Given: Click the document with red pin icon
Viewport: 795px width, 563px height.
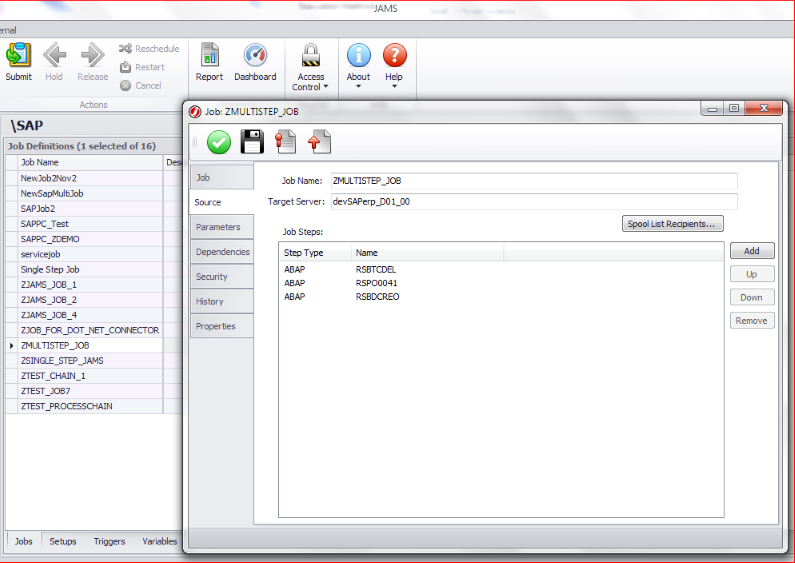Looking at the screenshot, I should [285, 142].
